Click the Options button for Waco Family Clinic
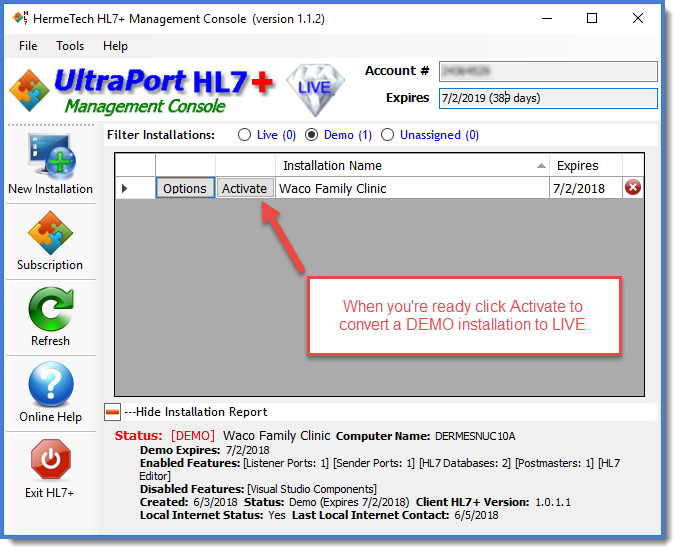Screen dimensions: 680x554 tap(185, 188)
